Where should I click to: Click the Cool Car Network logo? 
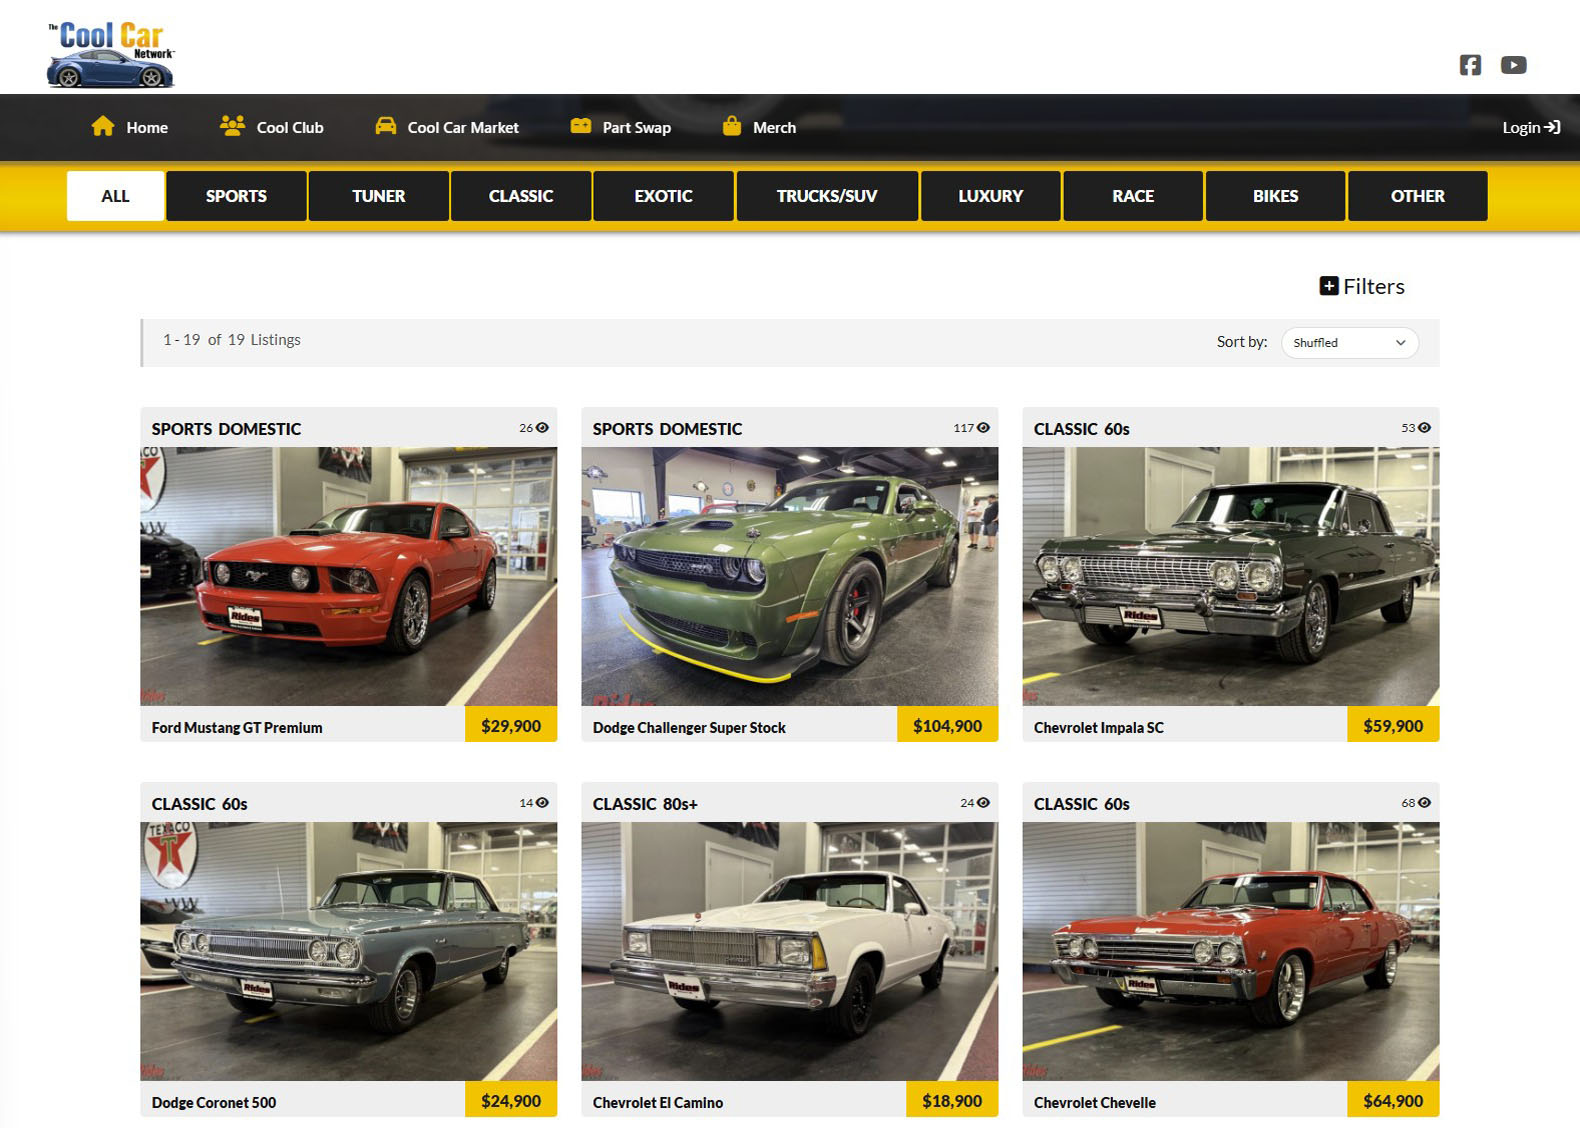(111, 54)
